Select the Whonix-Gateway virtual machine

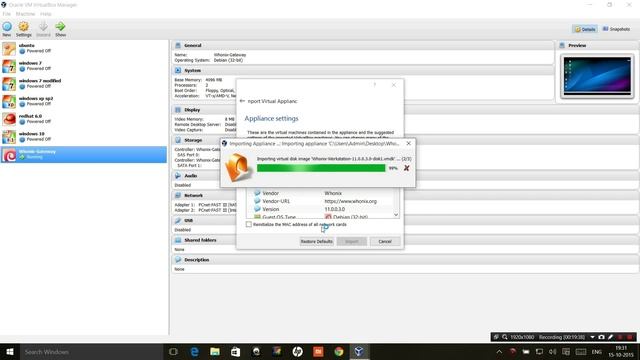coord(84,155)
